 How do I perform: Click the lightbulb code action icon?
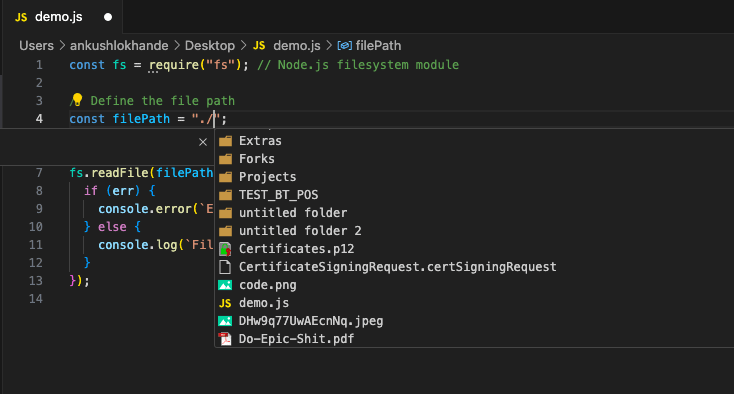(x=77, y=100)
